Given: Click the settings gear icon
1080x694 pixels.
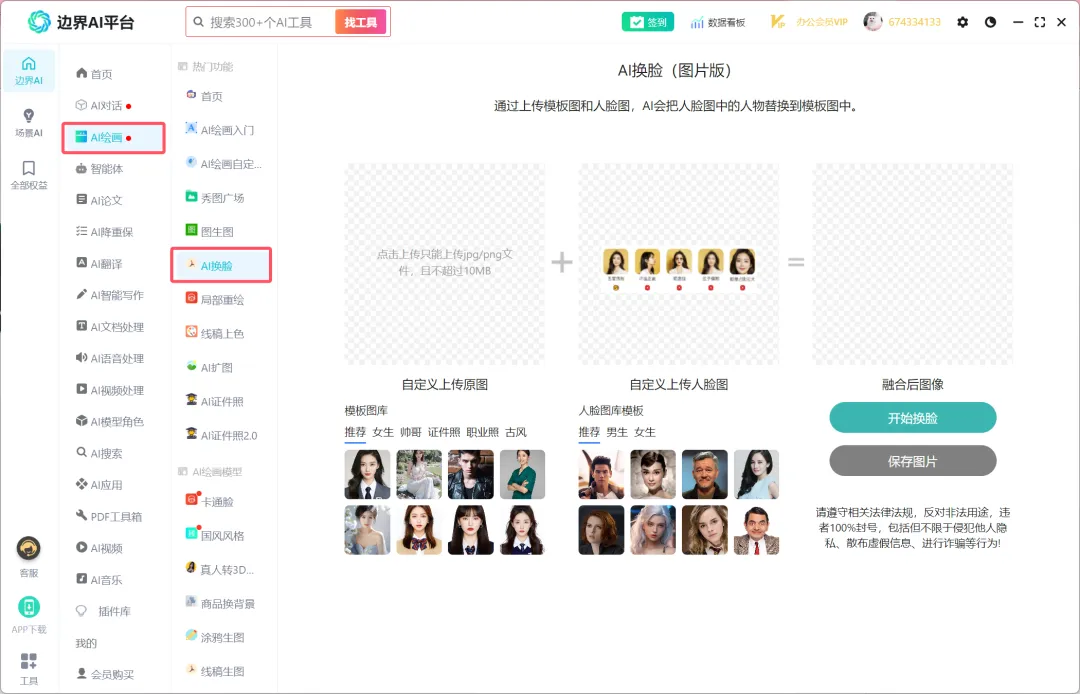Looking at the screenshot, I should click(962, 22).
